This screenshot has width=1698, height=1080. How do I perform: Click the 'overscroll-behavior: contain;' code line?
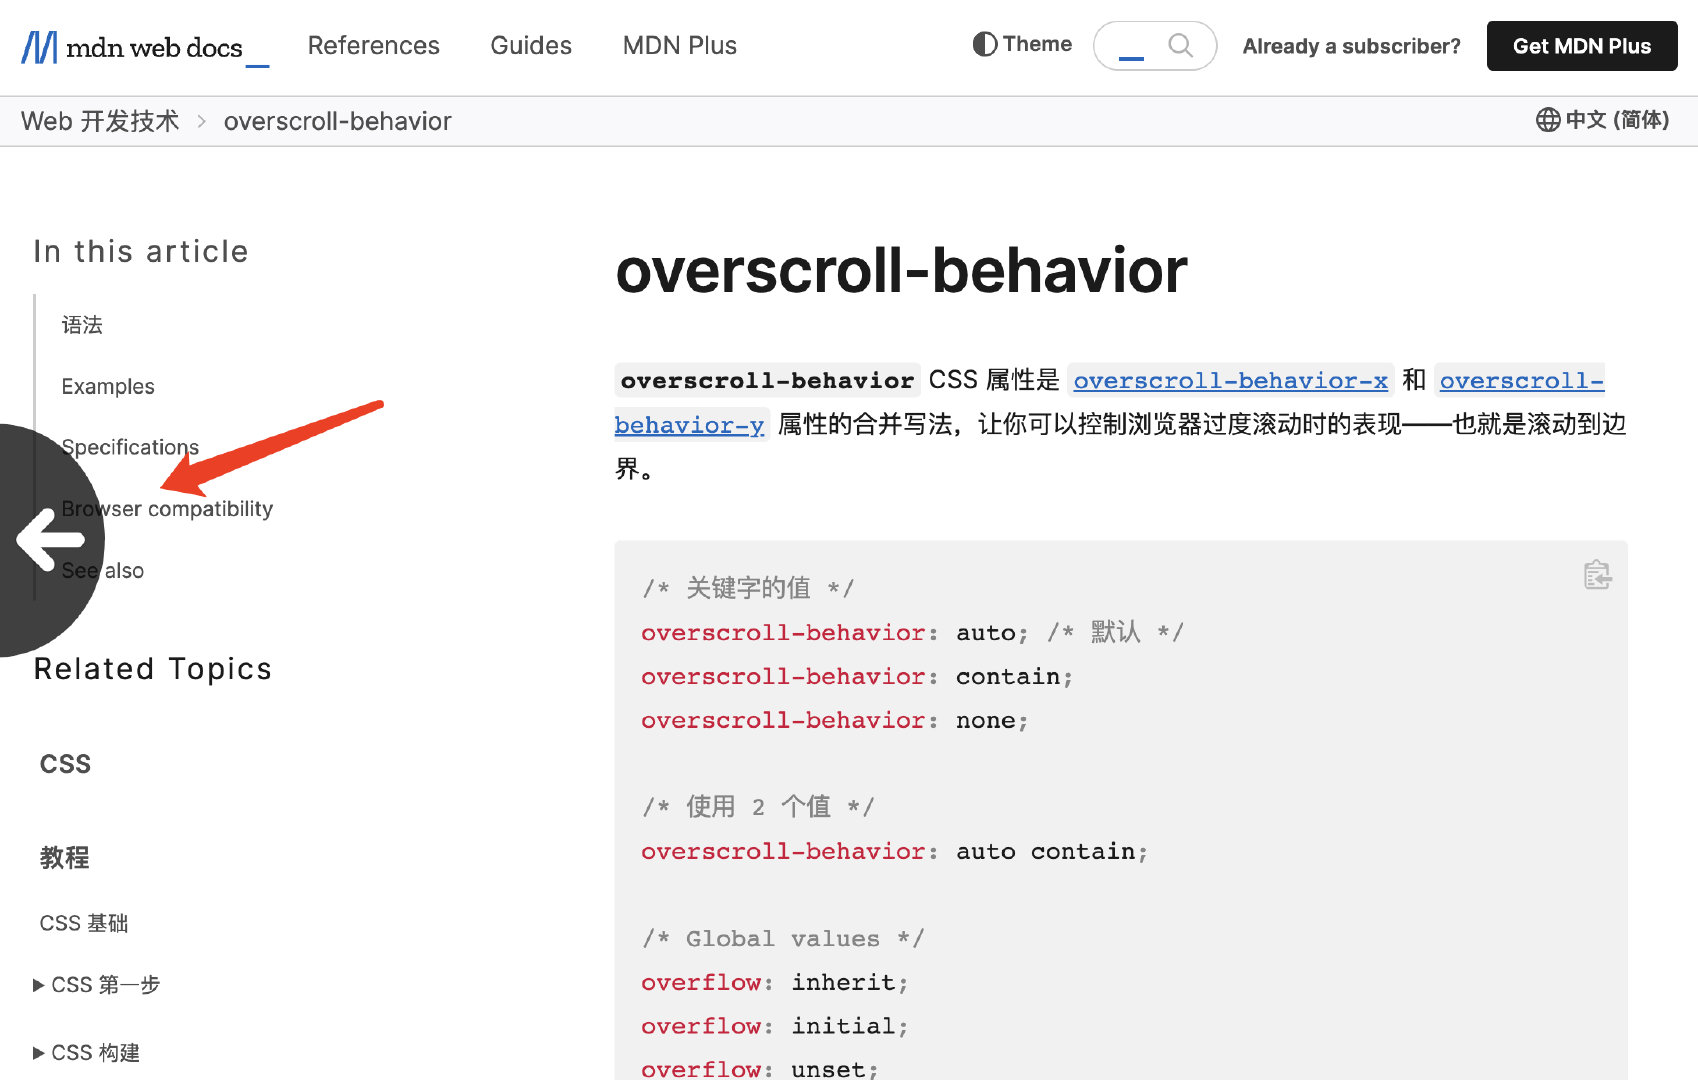click(857, 677)
